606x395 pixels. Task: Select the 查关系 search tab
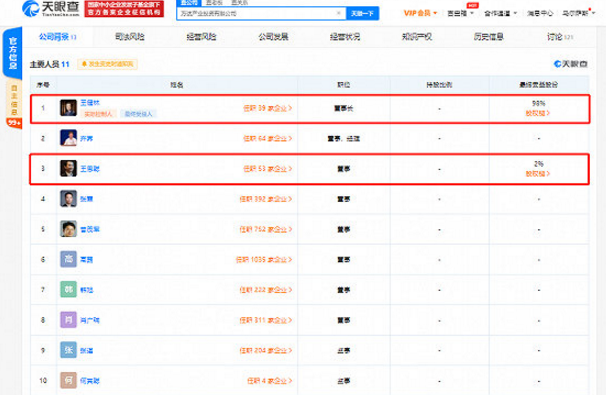coord(239,3)
